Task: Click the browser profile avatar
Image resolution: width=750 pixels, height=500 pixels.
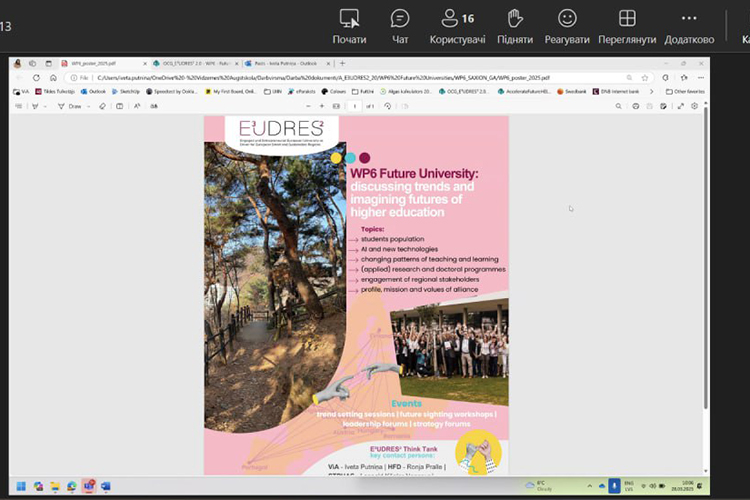Action: (x=18, y=63)
